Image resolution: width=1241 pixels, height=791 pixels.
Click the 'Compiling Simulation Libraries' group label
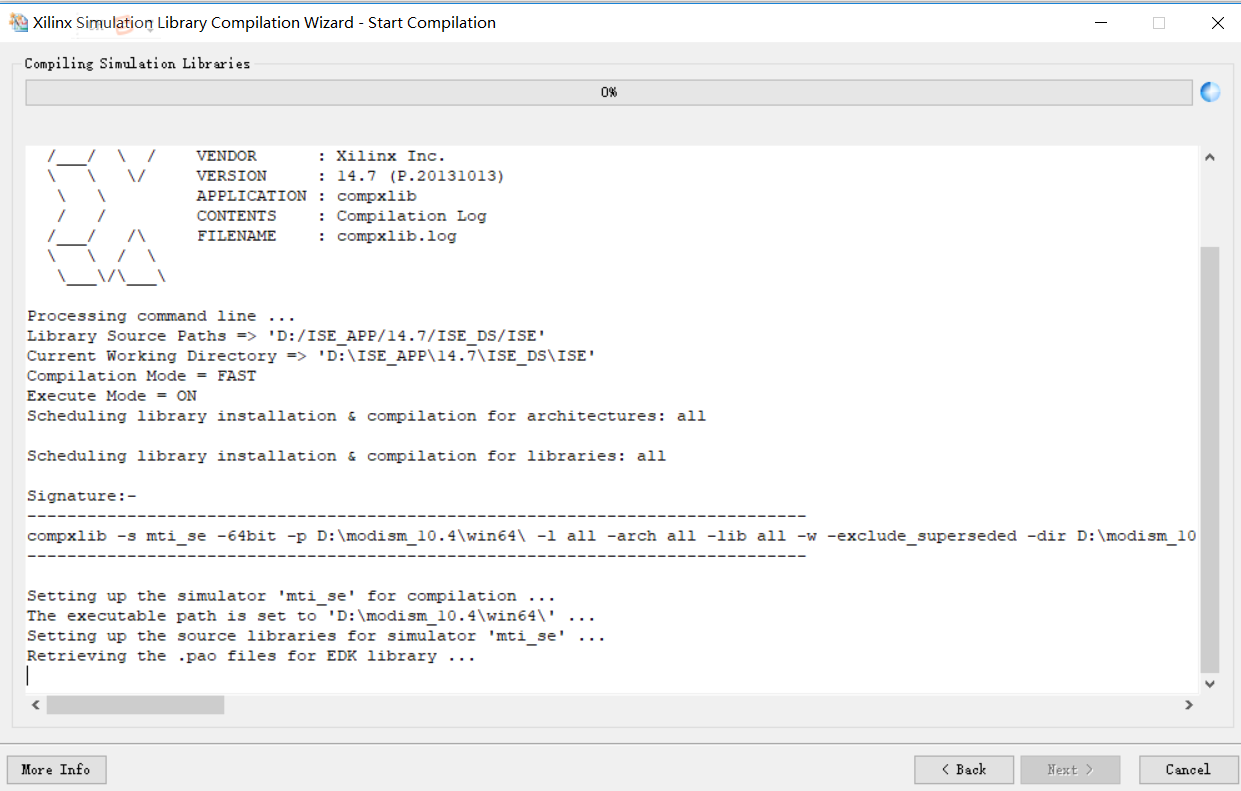tap(137, 64)
